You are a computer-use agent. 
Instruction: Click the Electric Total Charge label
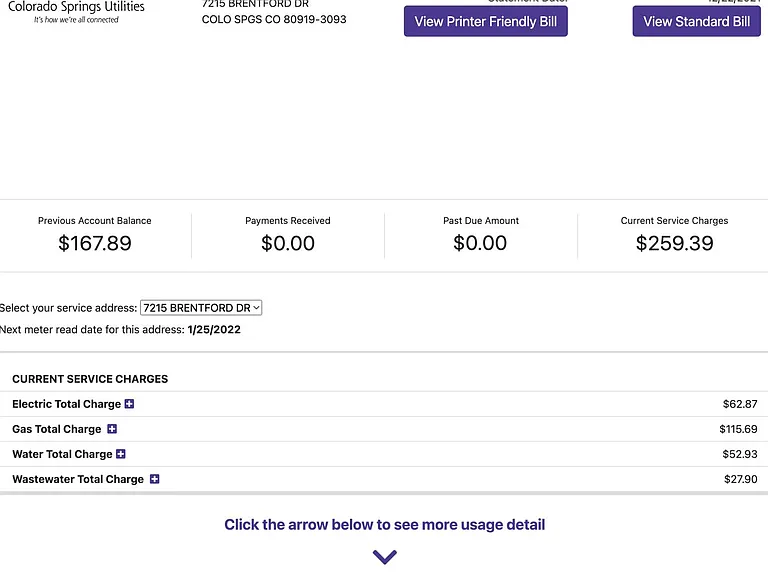(x=67, y=404)
